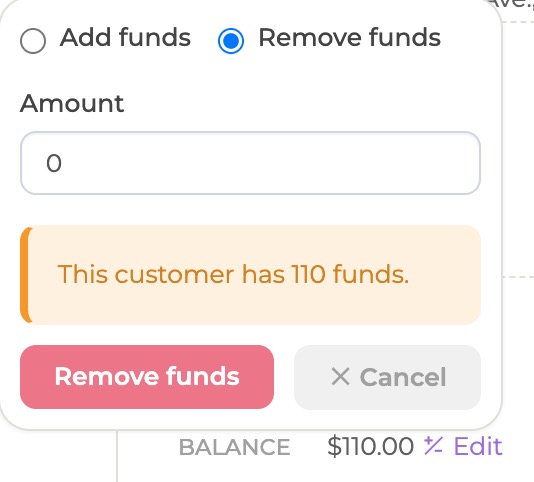Click the red Remove funds button

[147, 377]
